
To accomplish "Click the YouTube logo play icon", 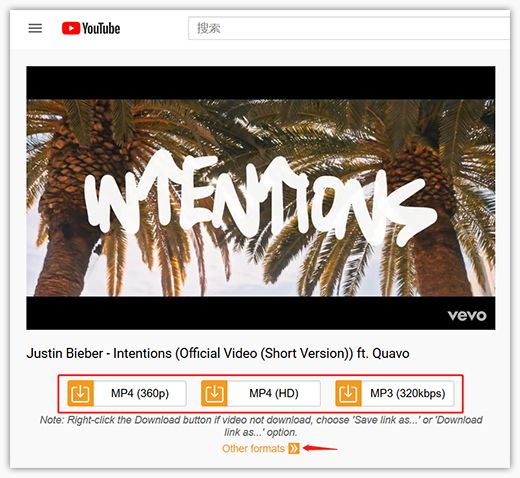I will [x=71, y=28].
